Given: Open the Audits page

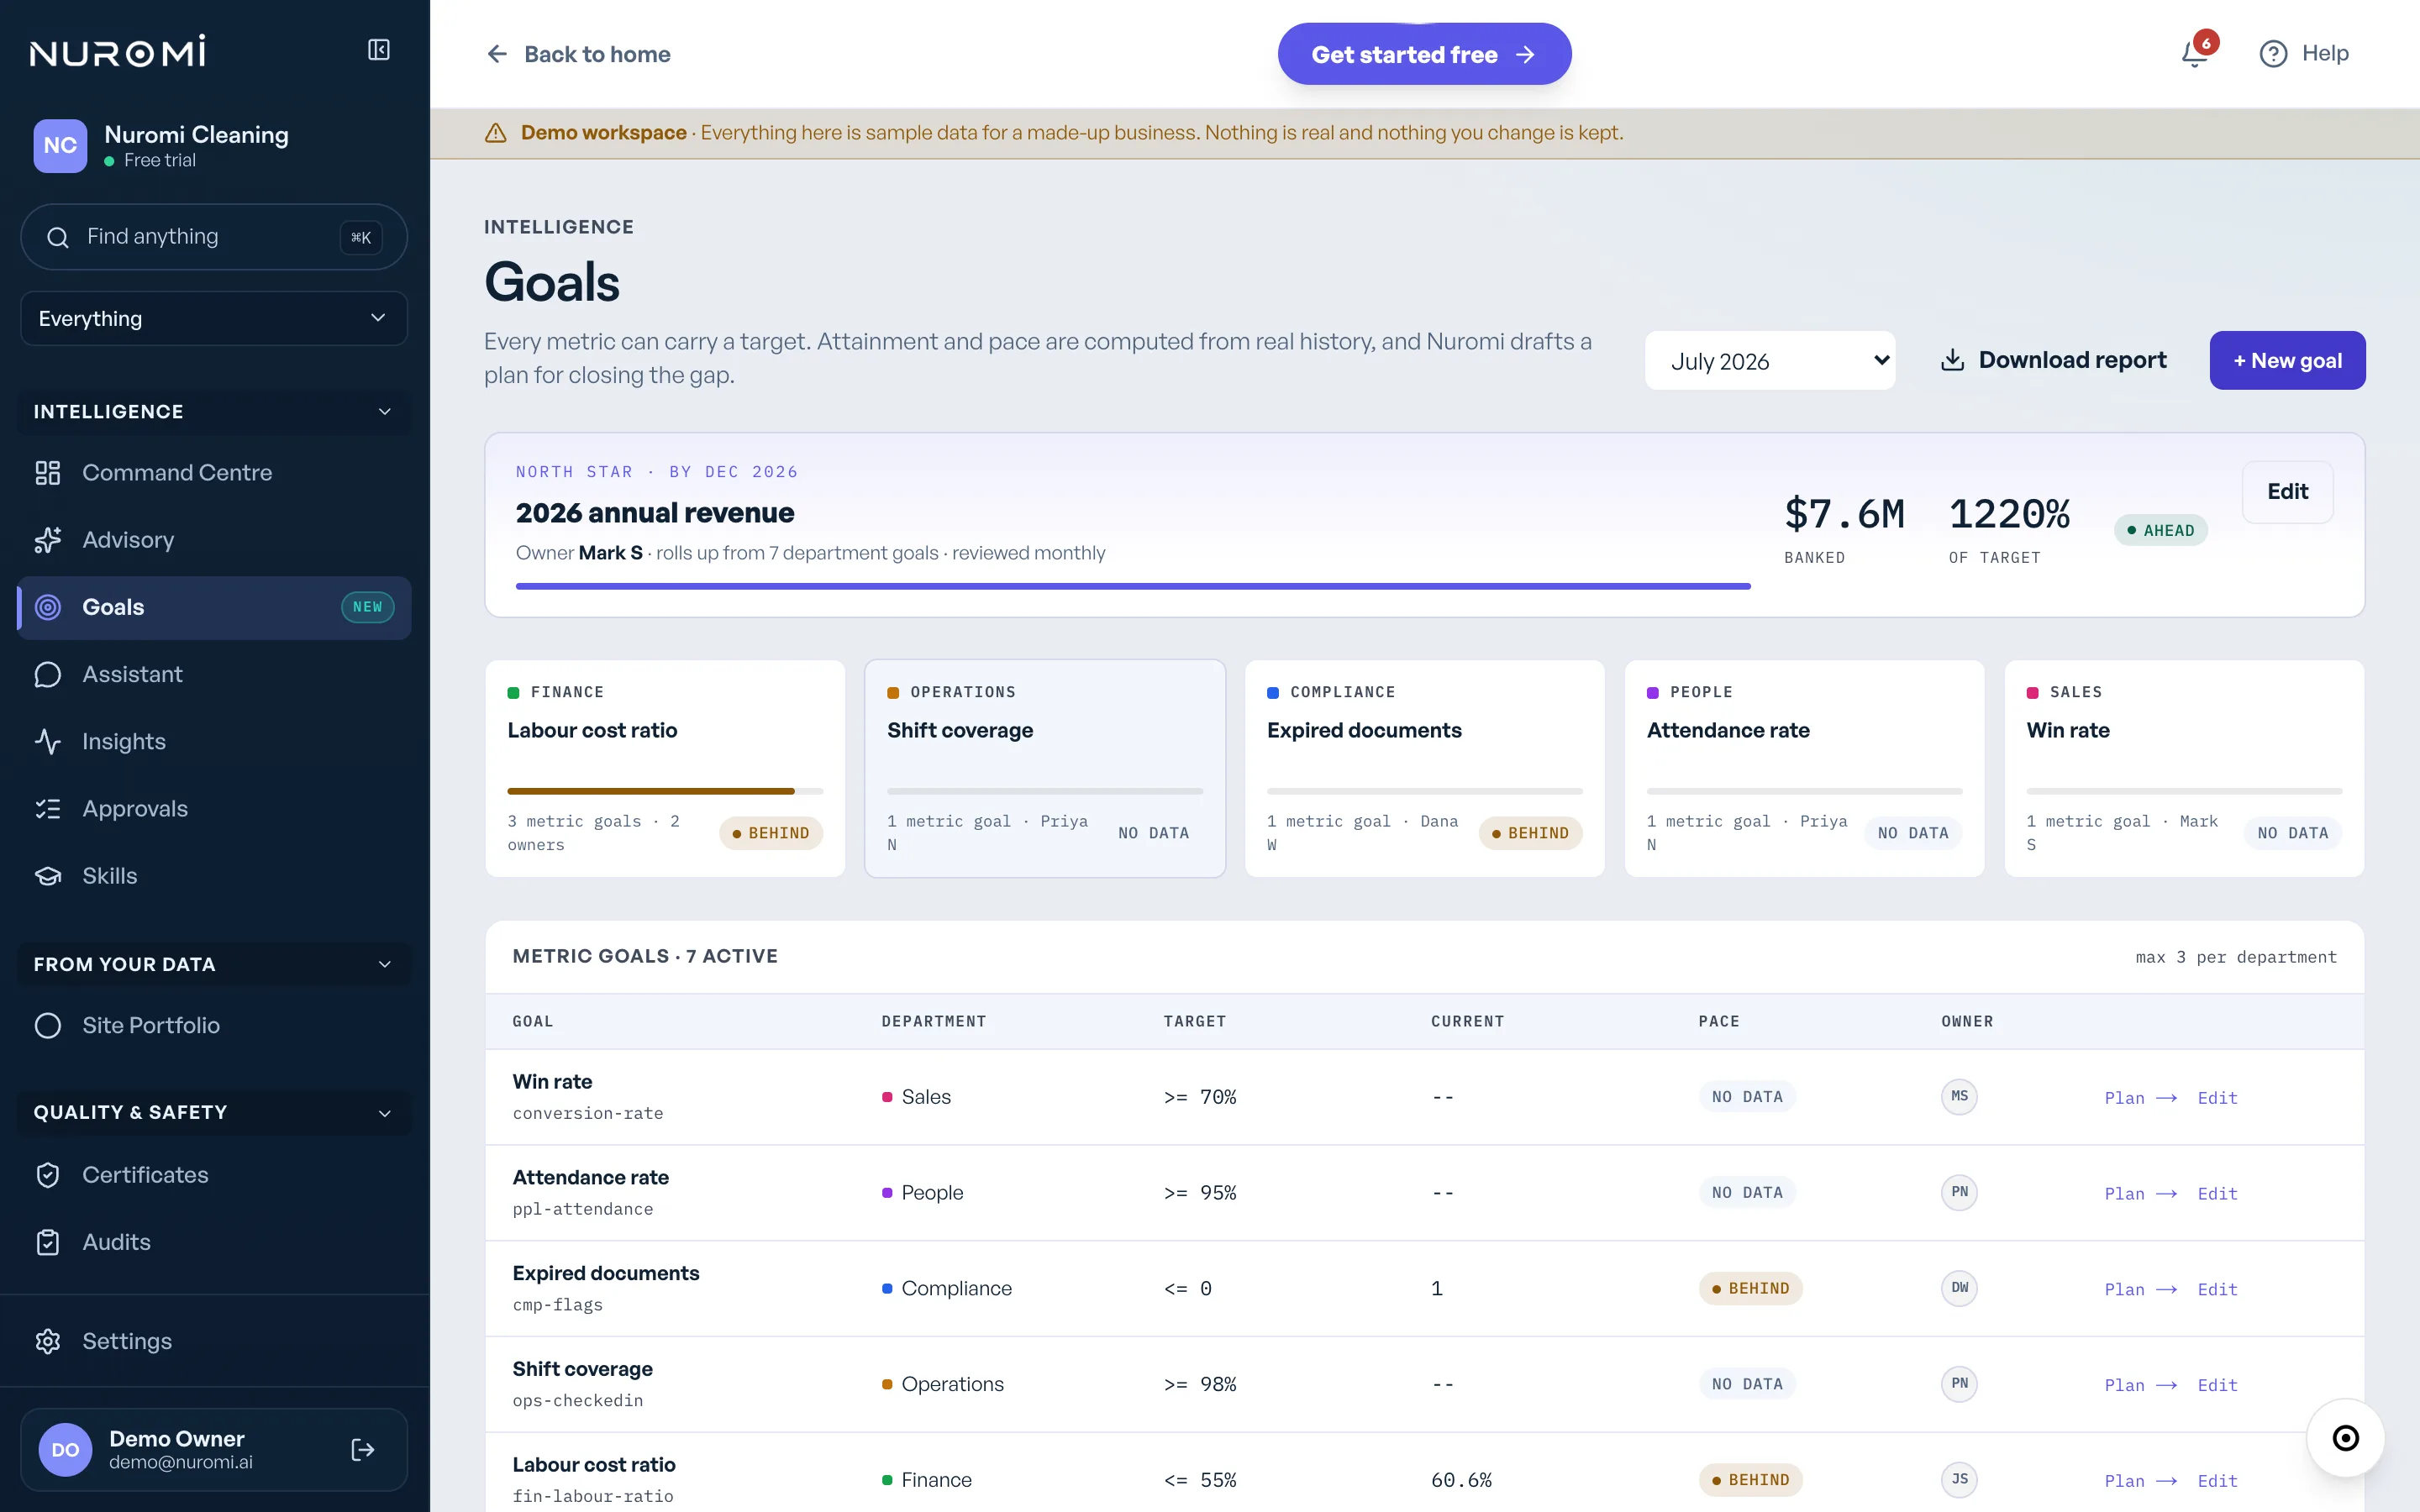Looking at the screenshot, I should 214,1242.
